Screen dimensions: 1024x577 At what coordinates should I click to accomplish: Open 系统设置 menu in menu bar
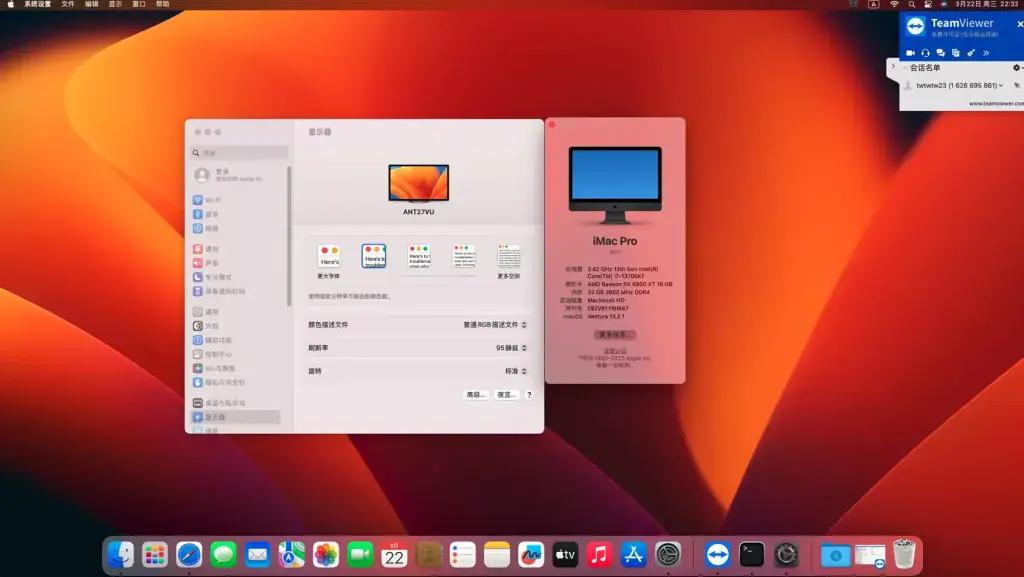[x=37, y=4]
